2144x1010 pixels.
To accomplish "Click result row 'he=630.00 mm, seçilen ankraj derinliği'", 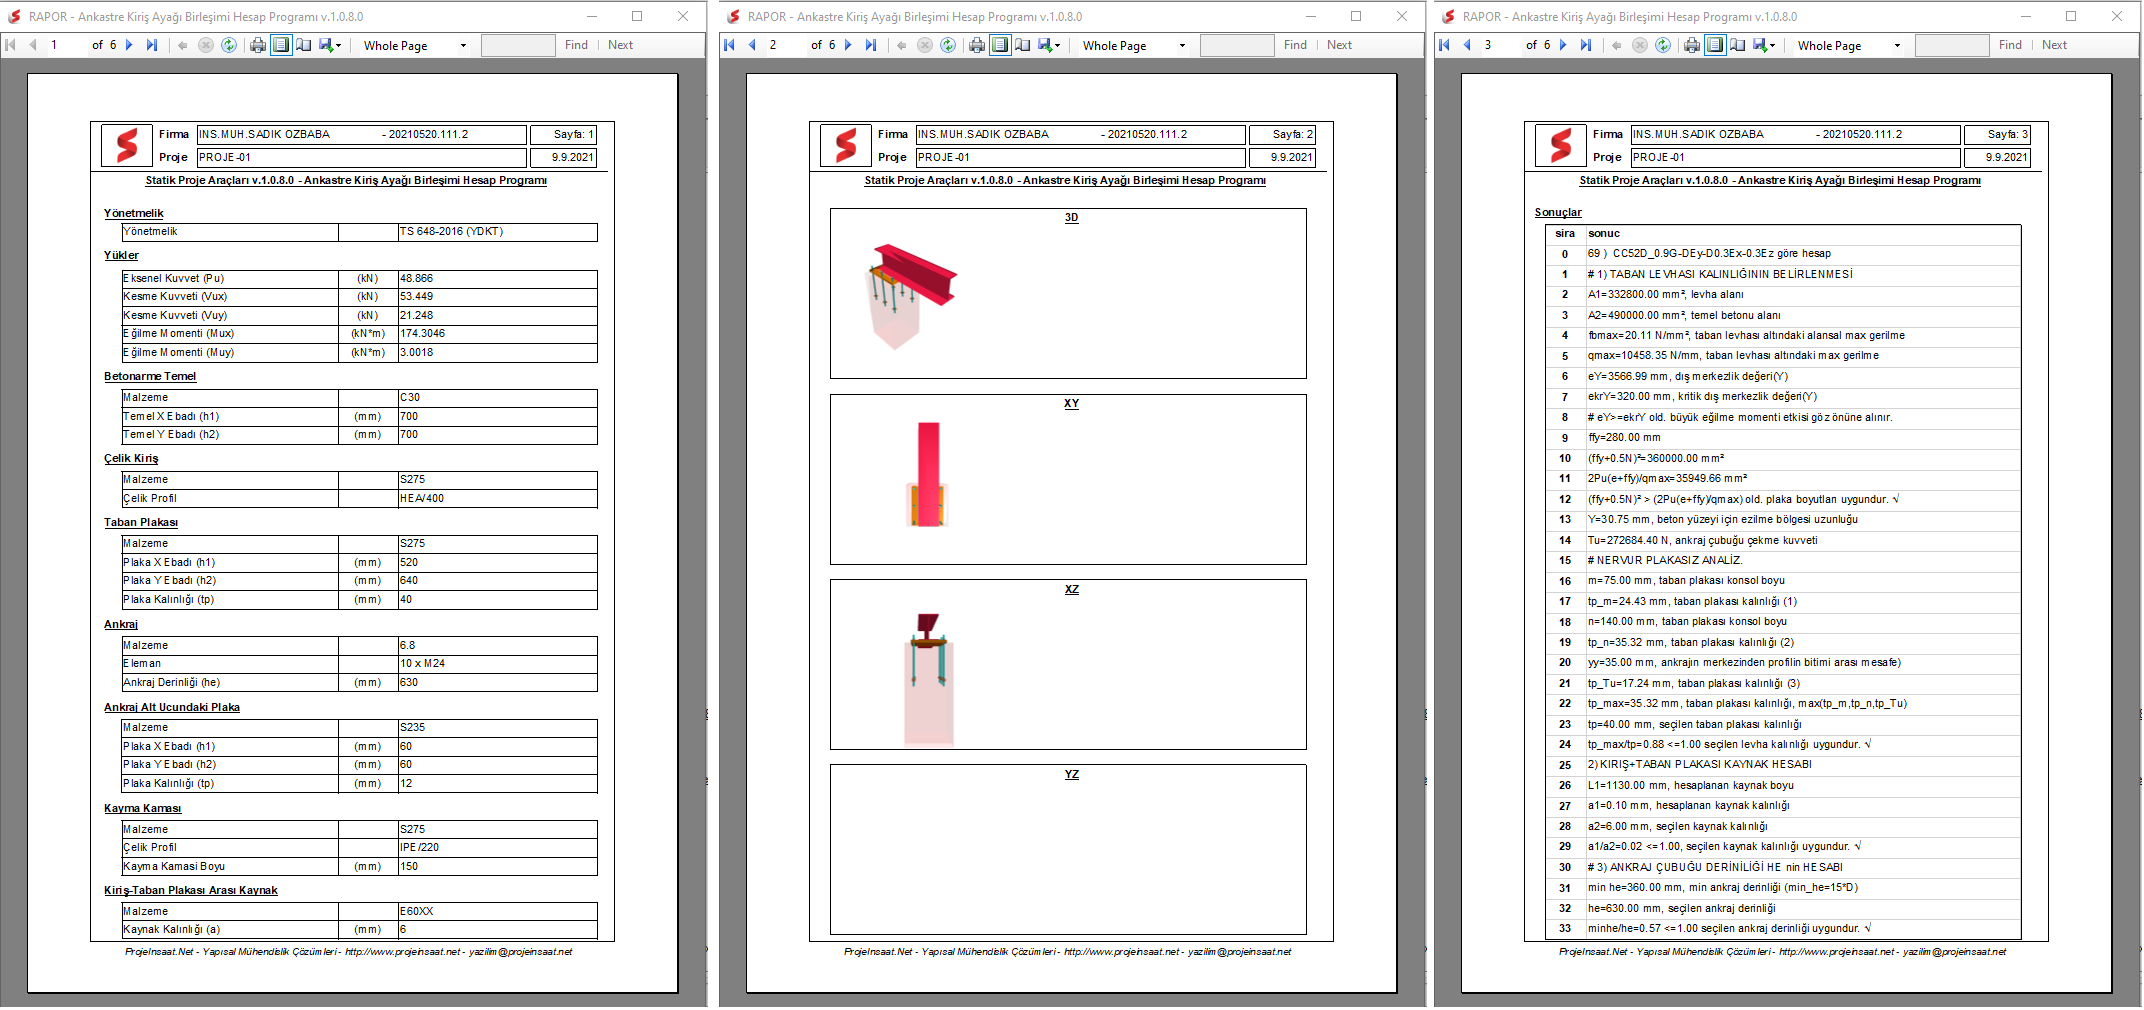I will (1782, 908).
